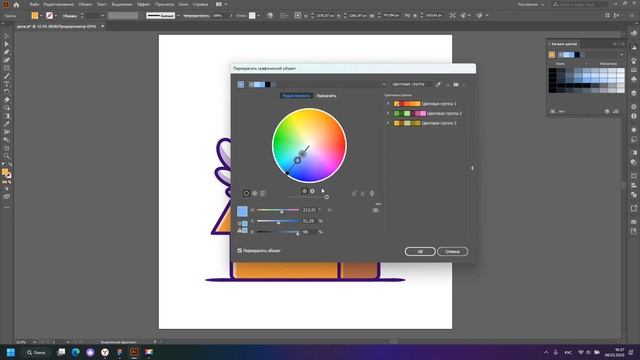Viewport: 640px width, 360px height.
Task: Click the brightness slider in the dialog
Action: (278, 232)
